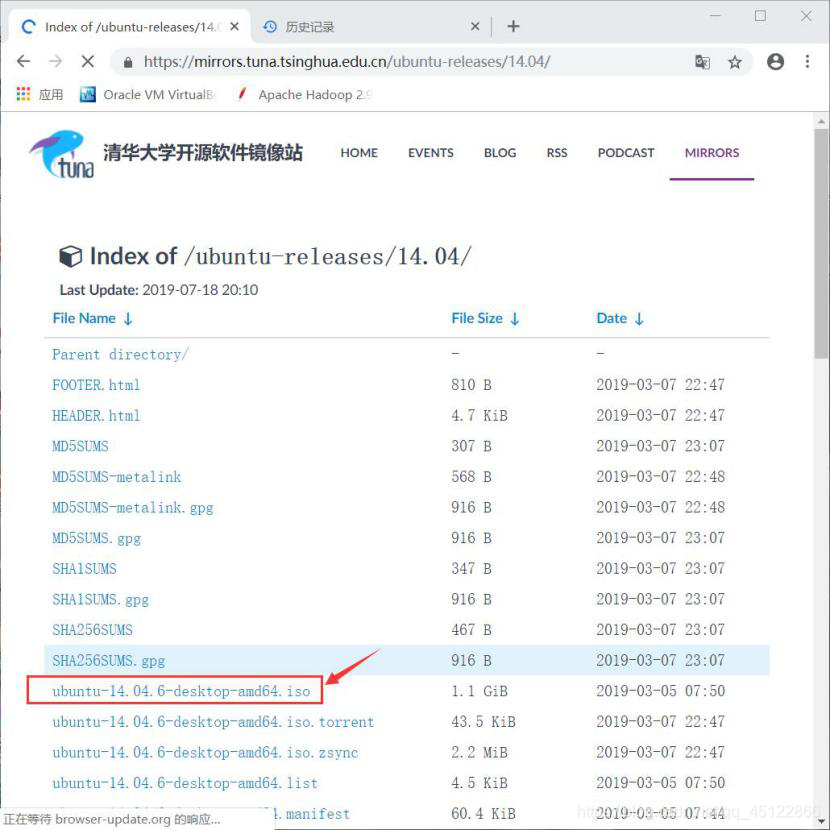Image resolution: width=830 pixels, height=830 pixels.
Task: Open the 应用 apps grid bookmark
Action: 40,94
